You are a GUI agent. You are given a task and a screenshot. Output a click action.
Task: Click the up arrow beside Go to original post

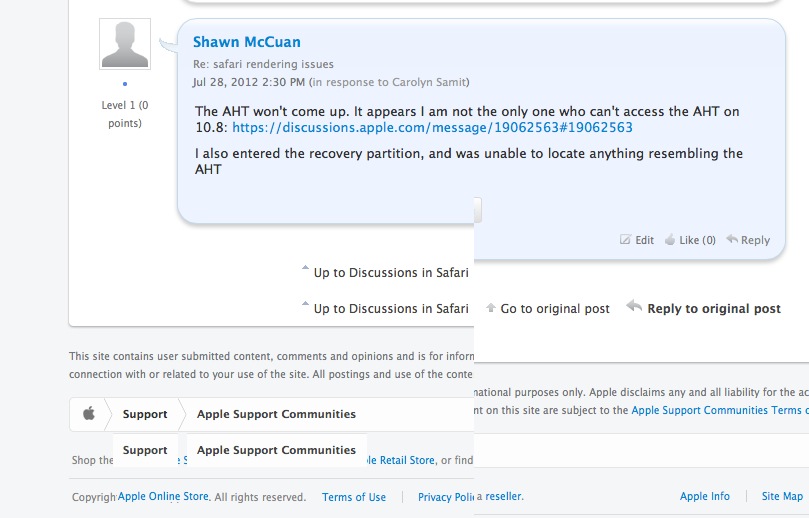pos(490,308)
